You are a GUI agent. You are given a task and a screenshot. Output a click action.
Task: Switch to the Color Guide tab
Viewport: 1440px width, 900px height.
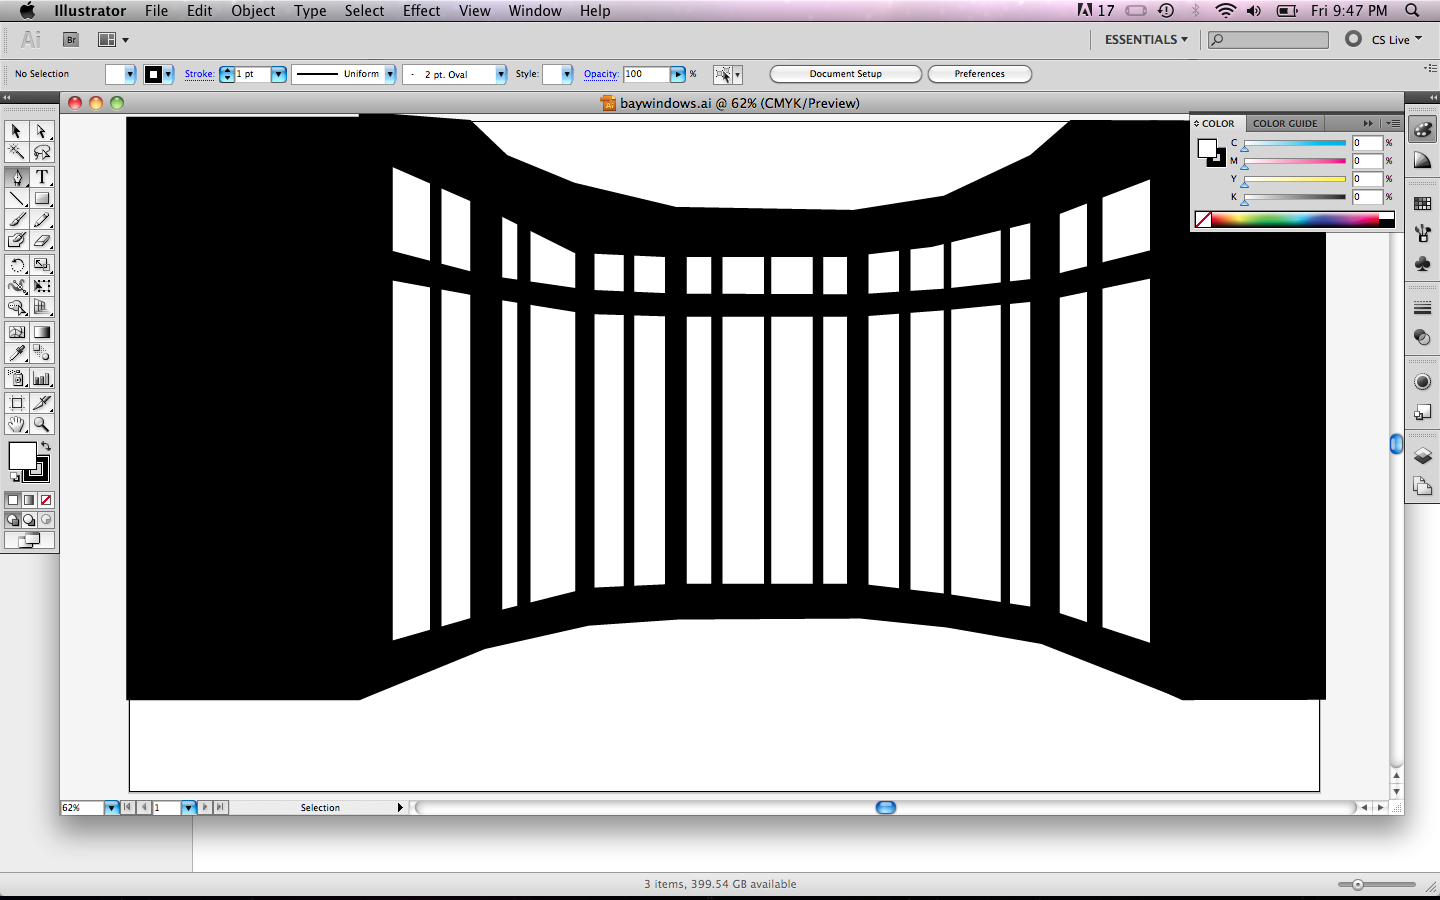1285,123
